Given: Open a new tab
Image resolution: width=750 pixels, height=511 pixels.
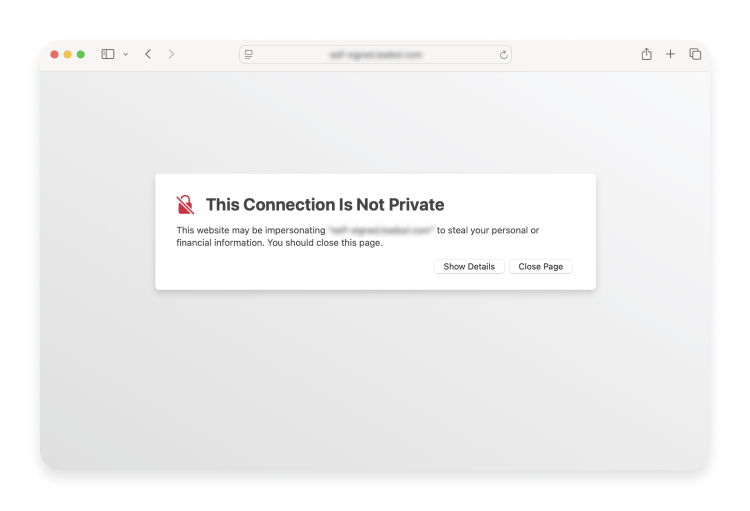Looking at the screenshot, I should [671, 54].
